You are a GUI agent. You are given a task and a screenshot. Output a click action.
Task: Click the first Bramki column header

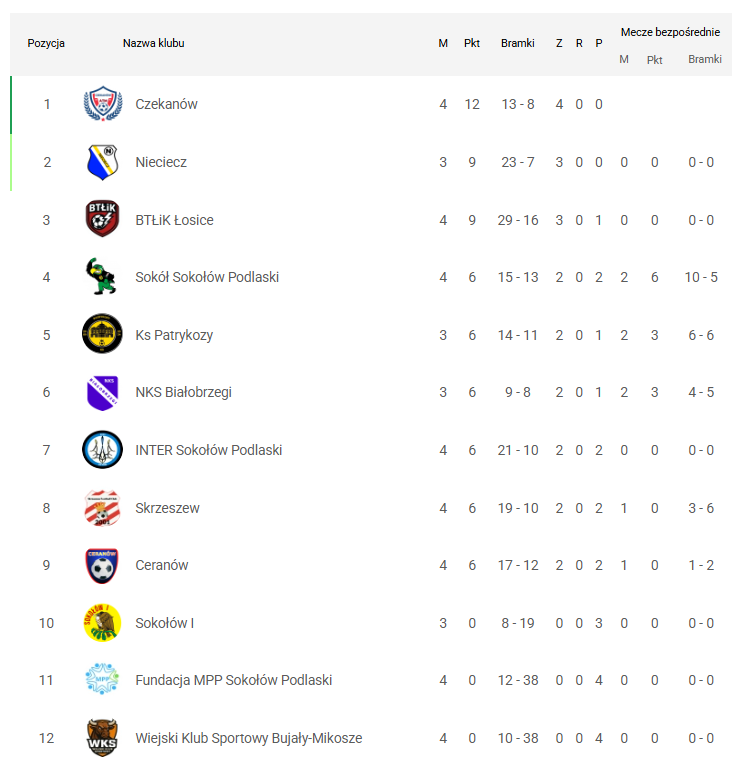(518, 43)
